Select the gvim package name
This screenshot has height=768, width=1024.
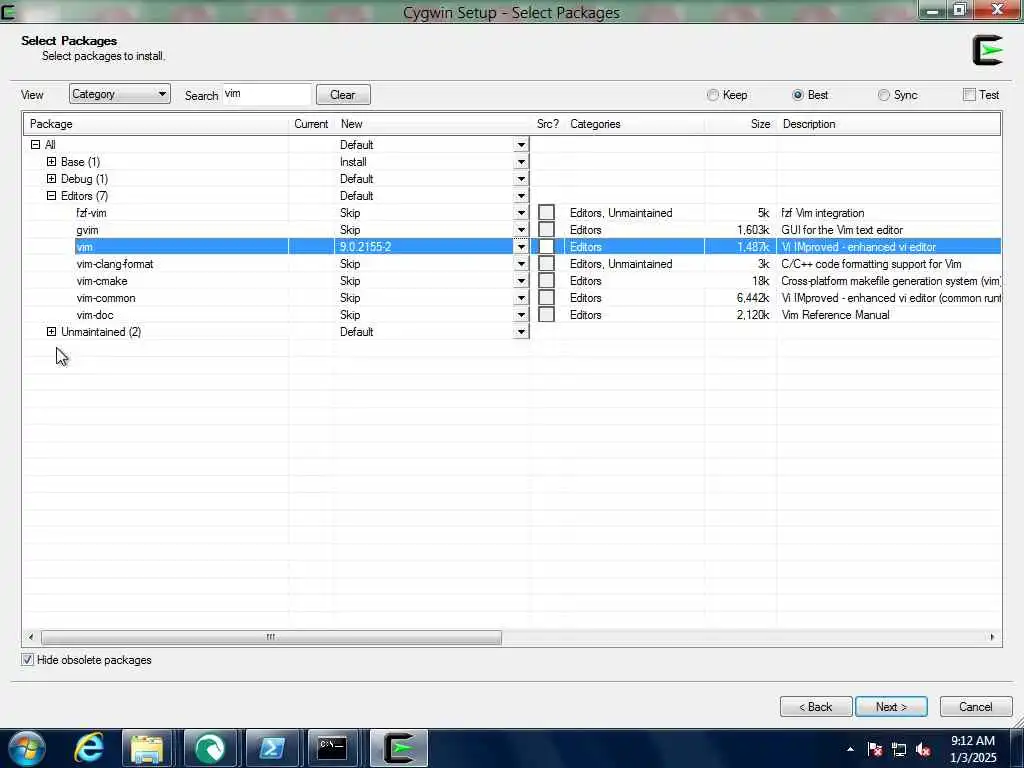[x=87, y=230]
